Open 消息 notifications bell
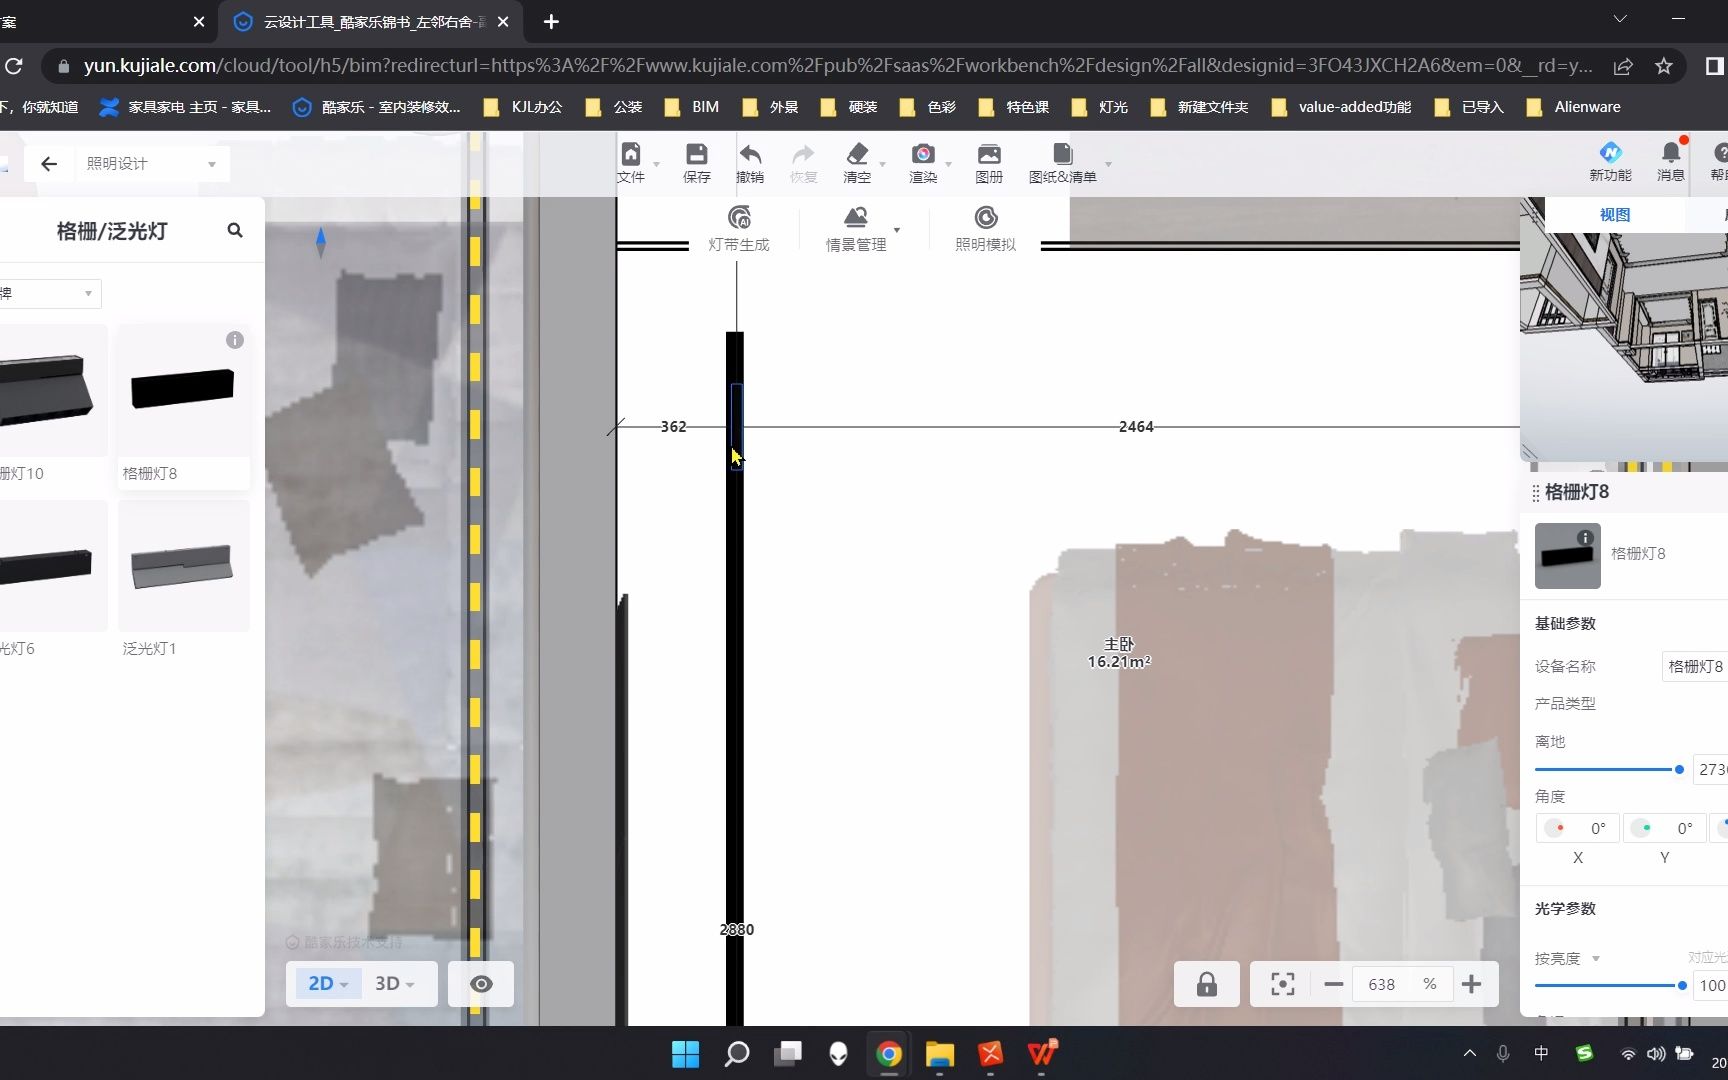 click(x=1670, y=152)
